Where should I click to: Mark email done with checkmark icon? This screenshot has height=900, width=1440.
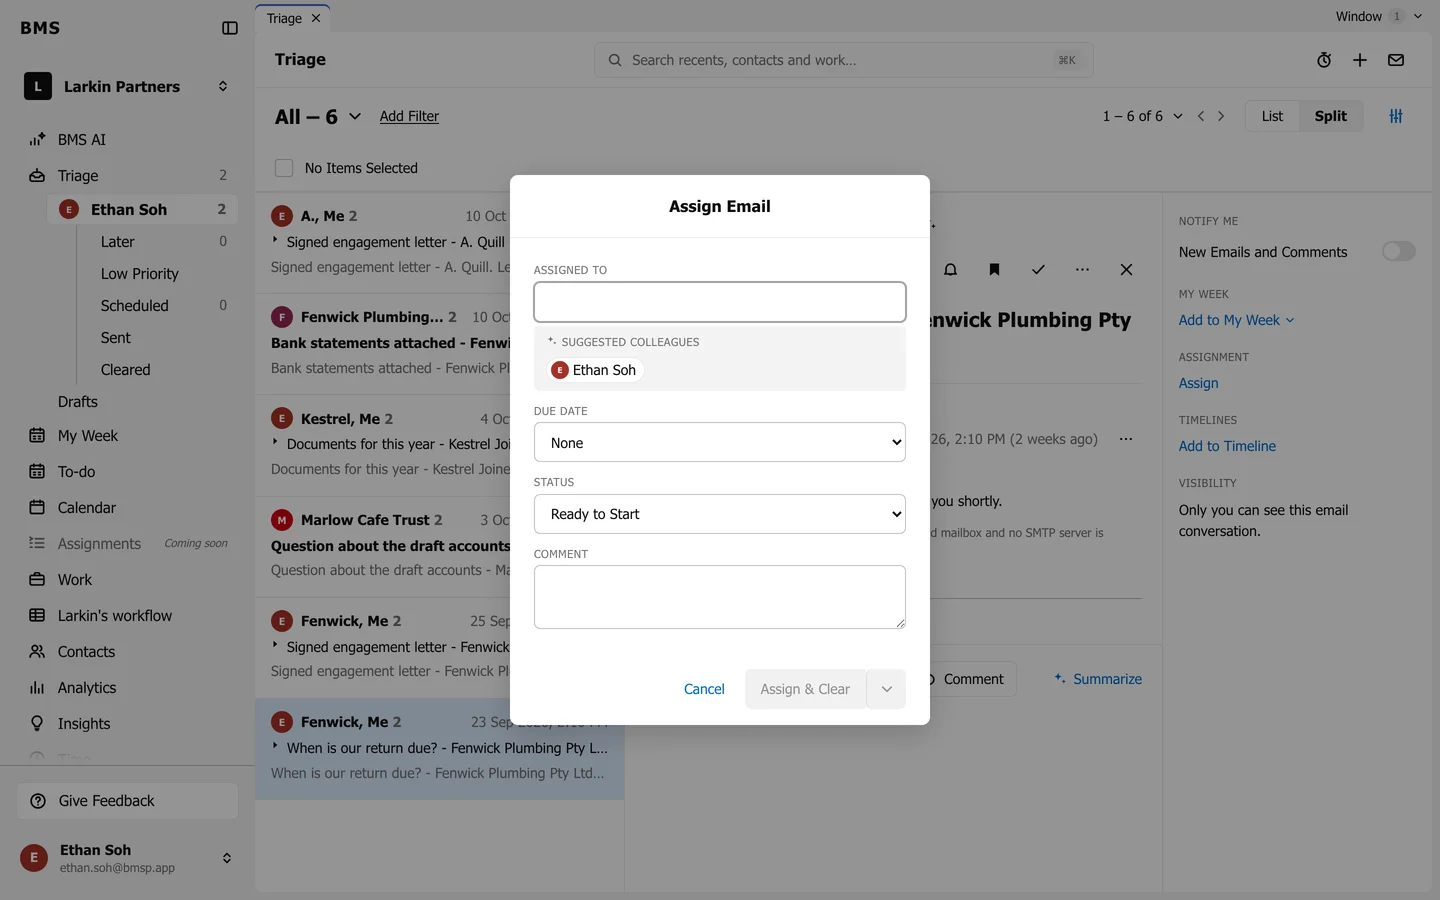1038,270
